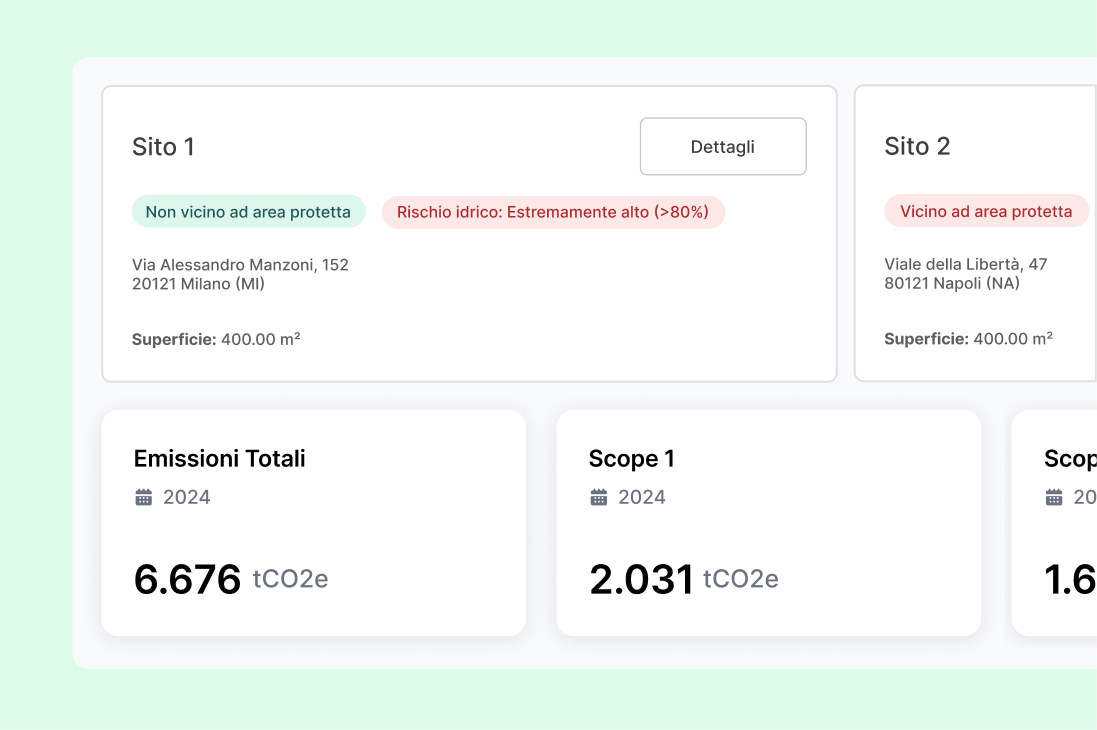Click the calendar icon on the truncated Scope card

1055,496
